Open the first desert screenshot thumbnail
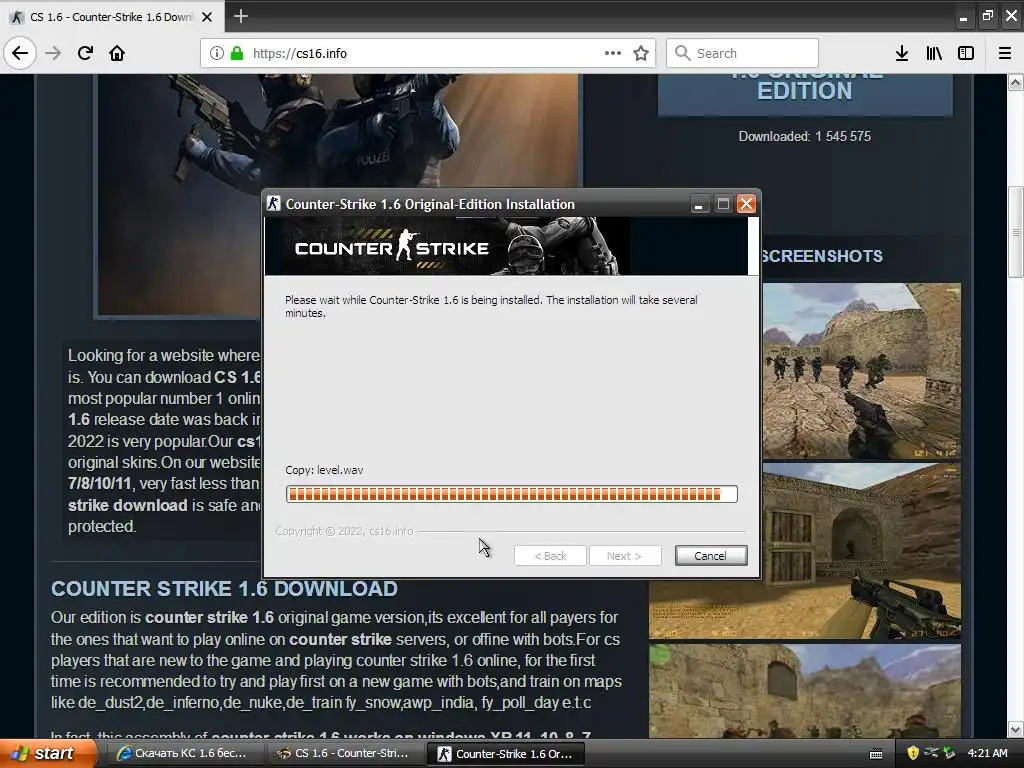The width and height of the screenshot is (1024, 768). click(861, 371)
